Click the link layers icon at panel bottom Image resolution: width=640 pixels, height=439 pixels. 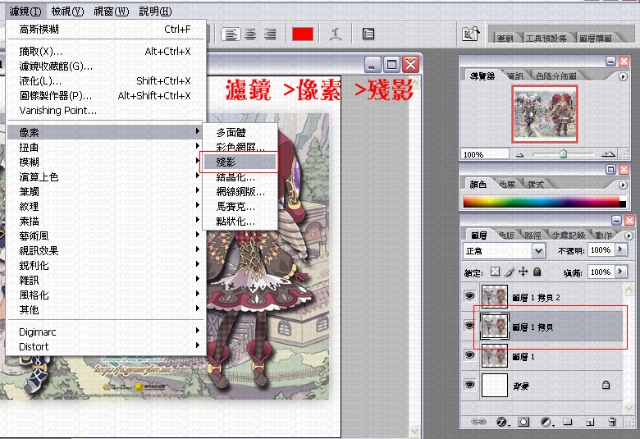(478, 421)
